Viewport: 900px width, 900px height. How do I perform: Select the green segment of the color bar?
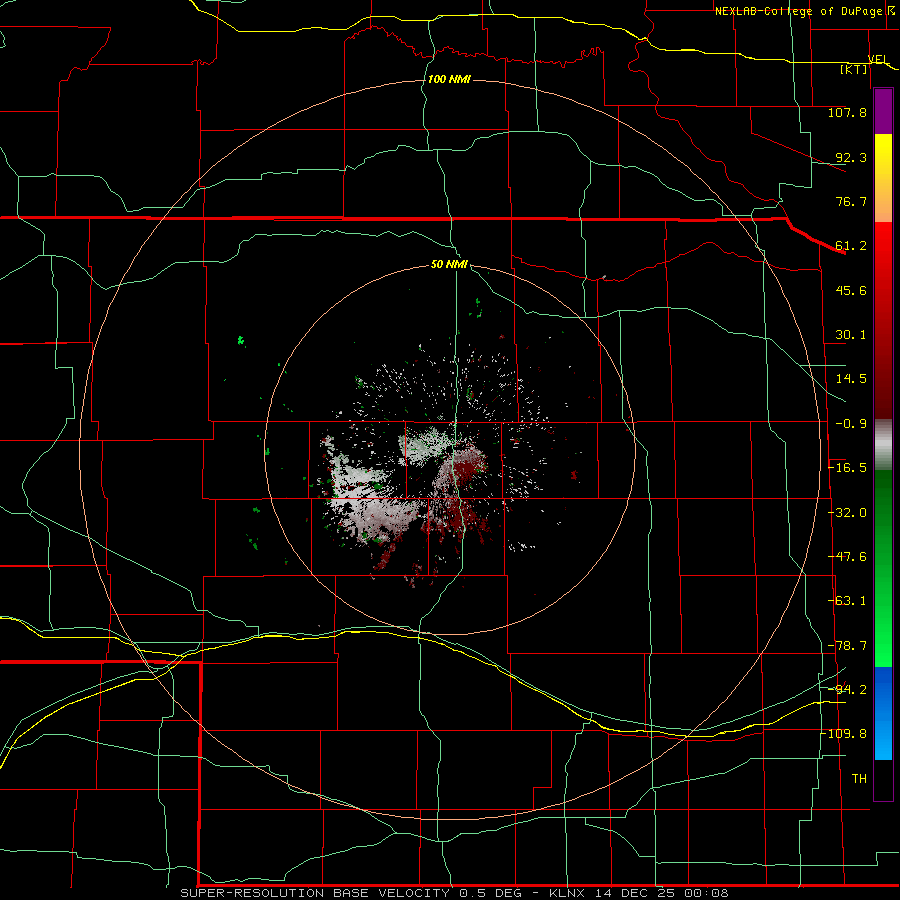(x=883, y=568)
